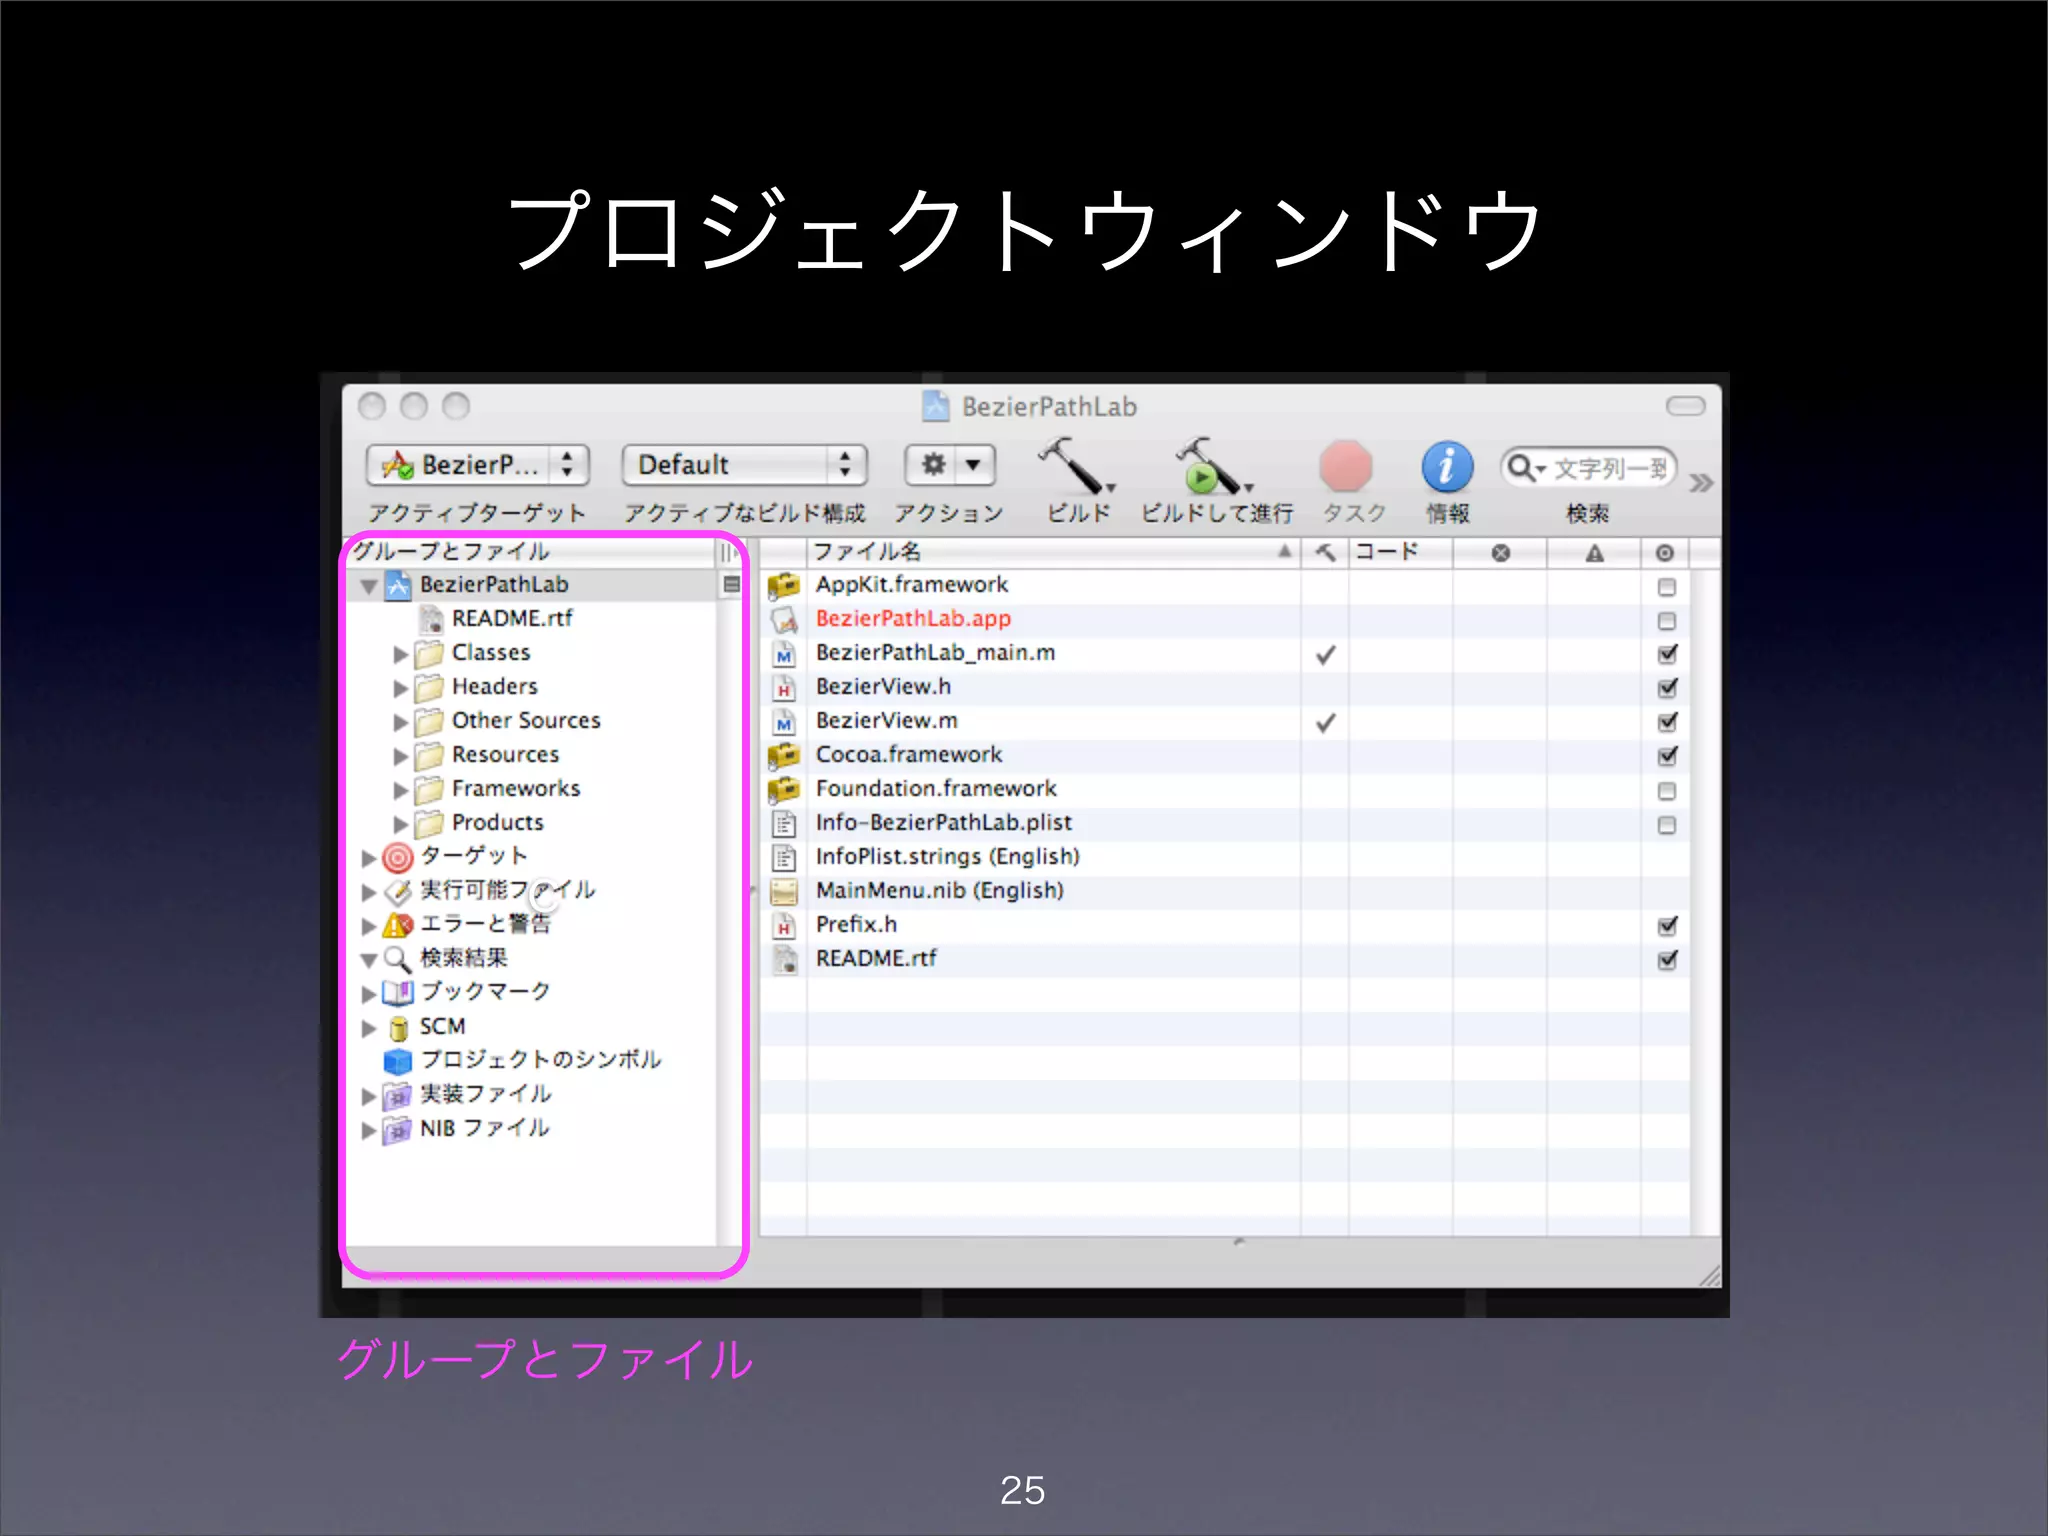This screenshot has width=2048, height=1536.
Task: Click the window toolbar toggle pill button
Action: coord(1685,406)
